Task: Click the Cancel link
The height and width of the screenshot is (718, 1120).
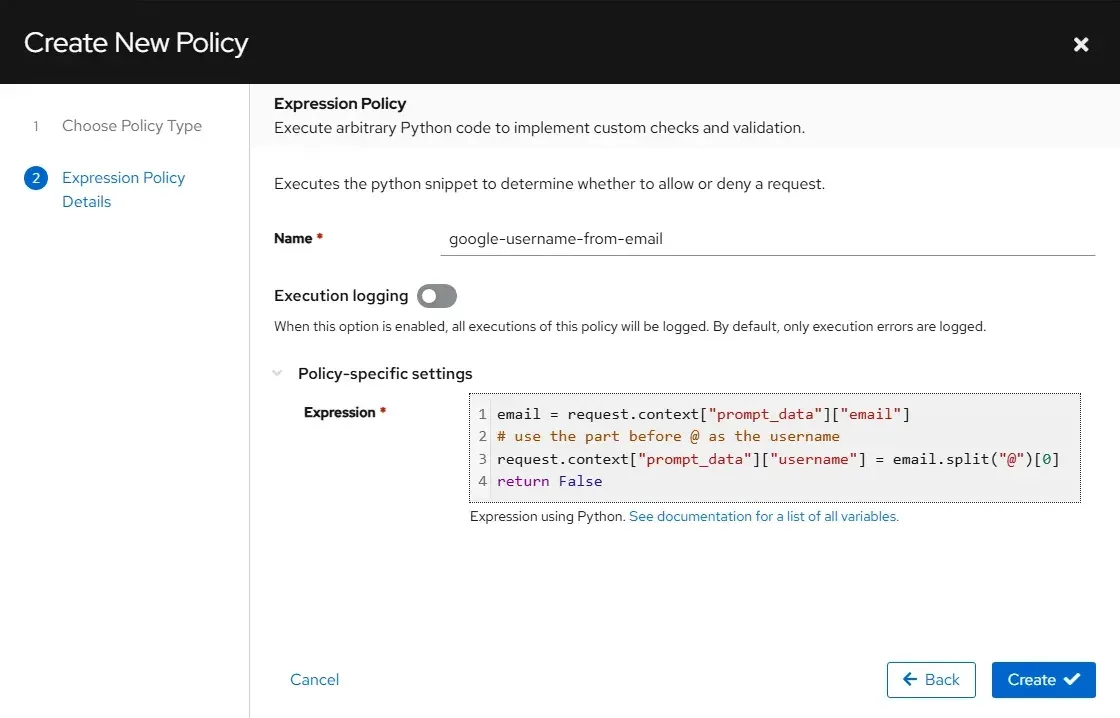Action: point(314,679)
